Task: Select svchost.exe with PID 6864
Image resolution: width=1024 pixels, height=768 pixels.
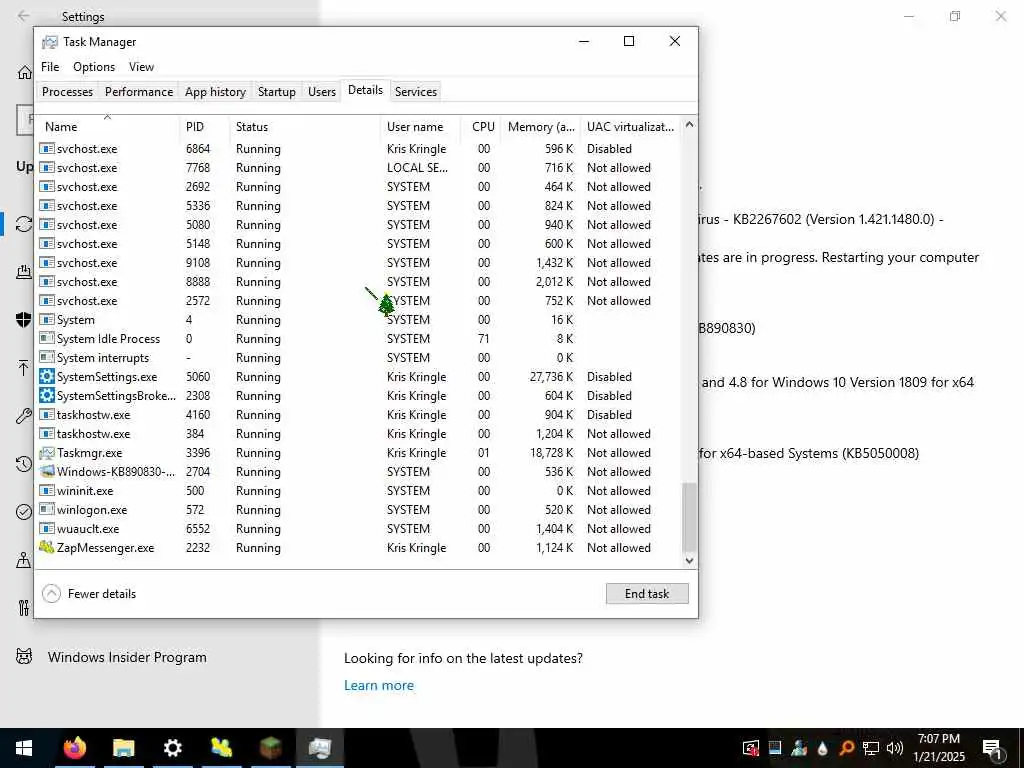Action: click(x=359, y=149)
